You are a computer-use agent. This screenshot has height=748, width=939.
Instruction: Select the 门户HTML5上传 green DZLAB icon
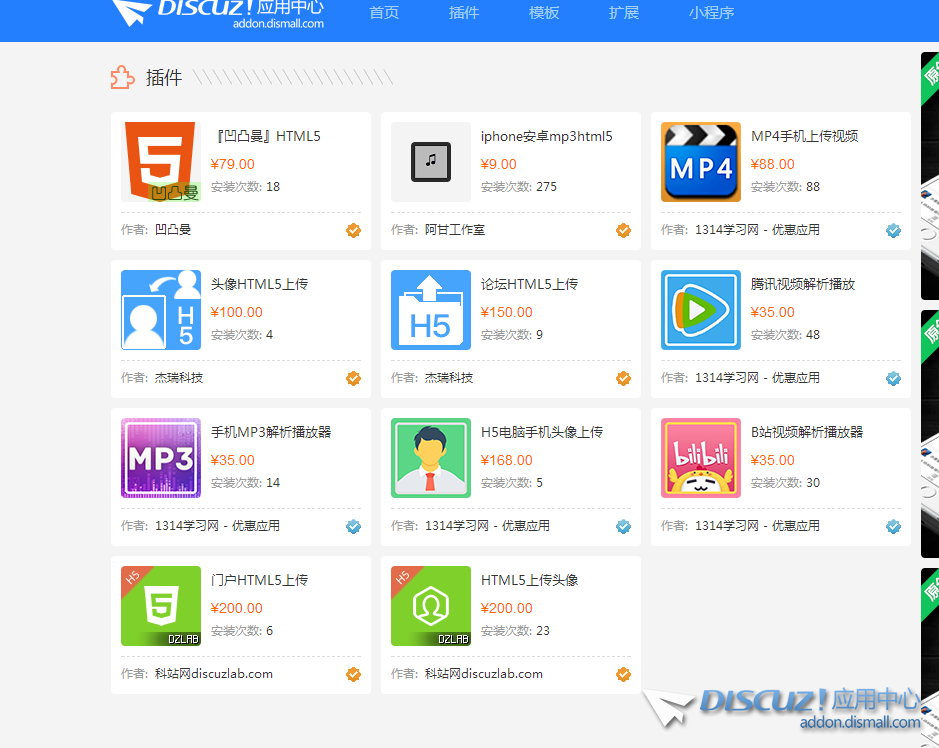click(x=160, y=605)
